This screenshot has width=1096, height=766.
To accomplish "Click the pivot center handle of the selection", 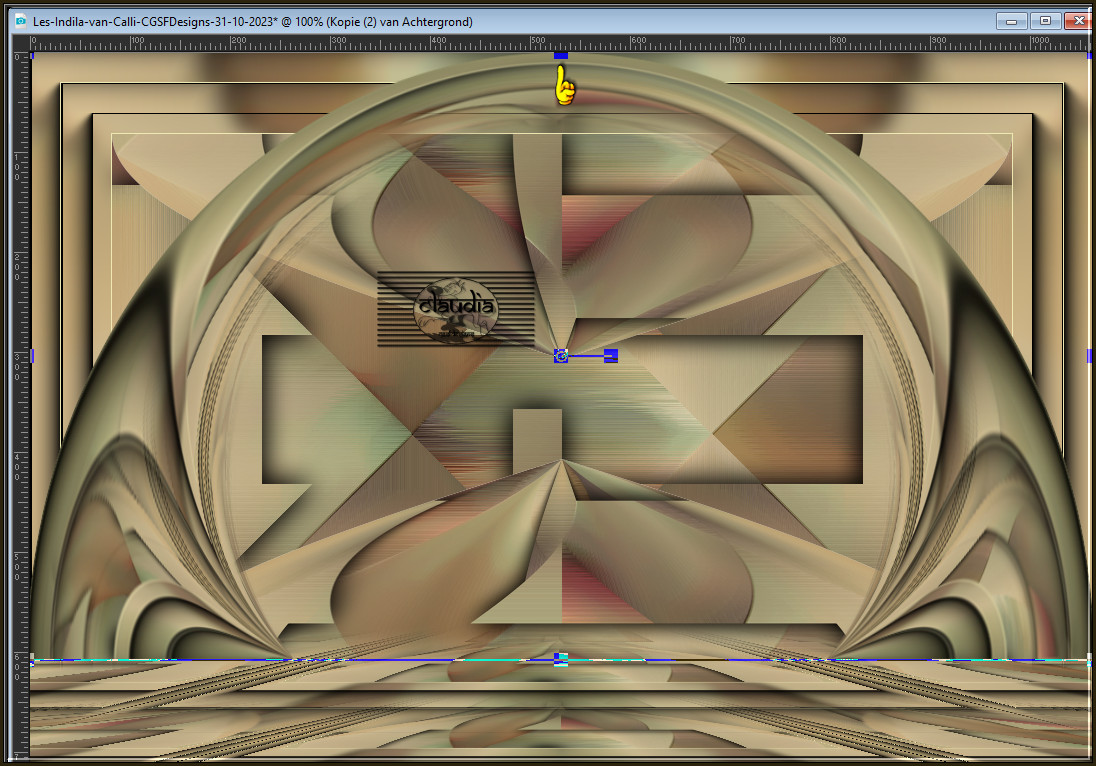I will pyautogui.click(x=561, y=356).
